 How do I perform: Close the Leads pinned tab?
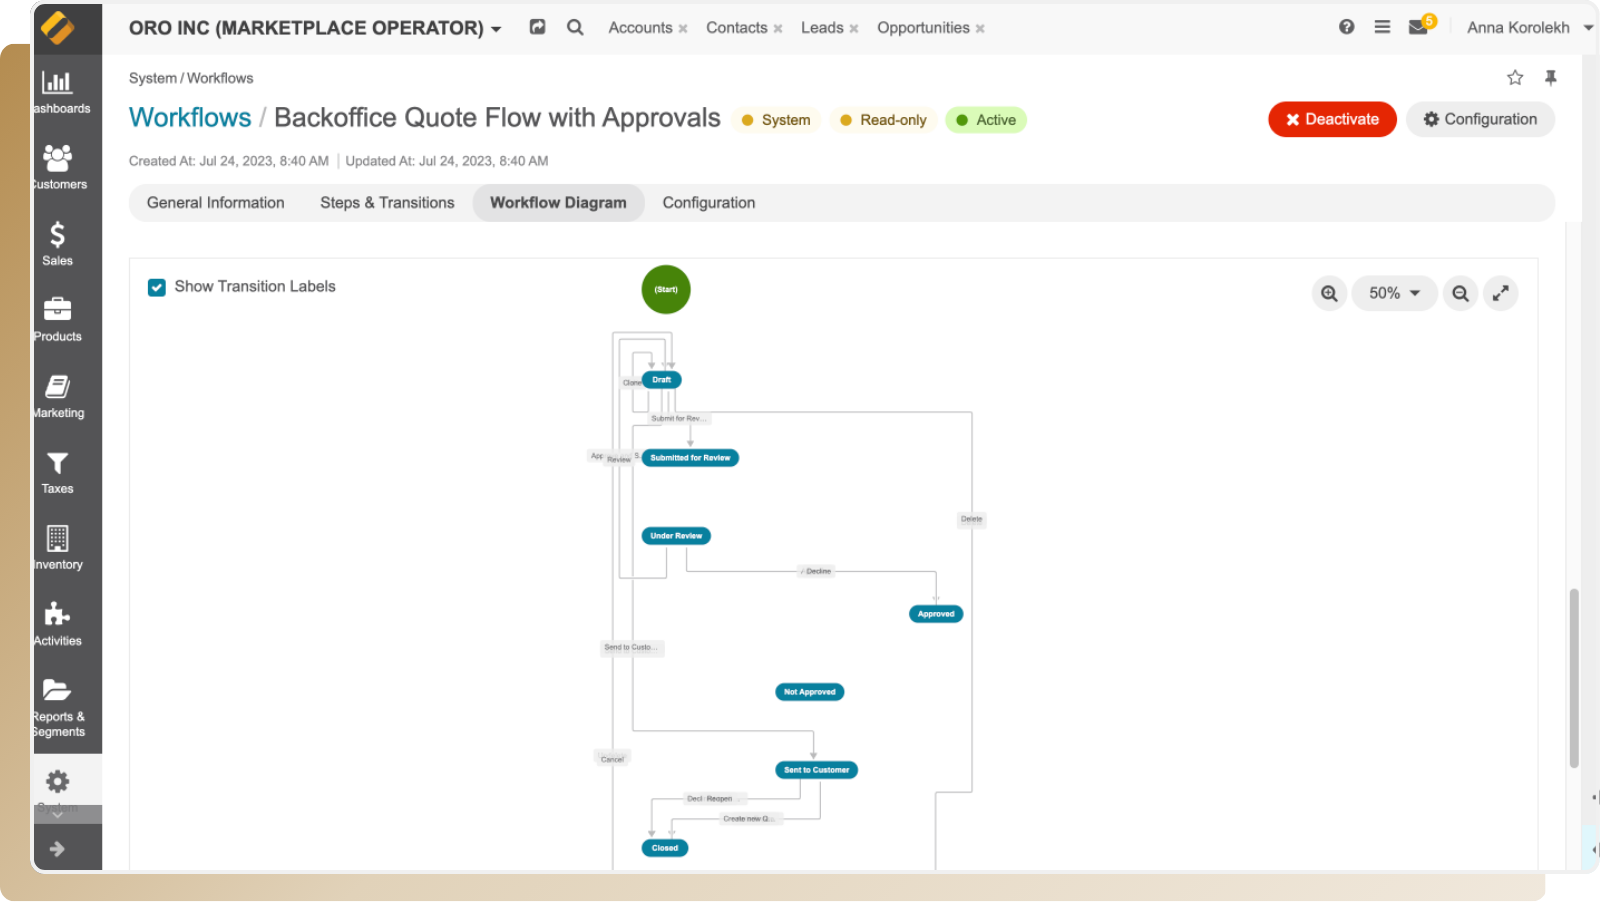[x=854, y=29]
